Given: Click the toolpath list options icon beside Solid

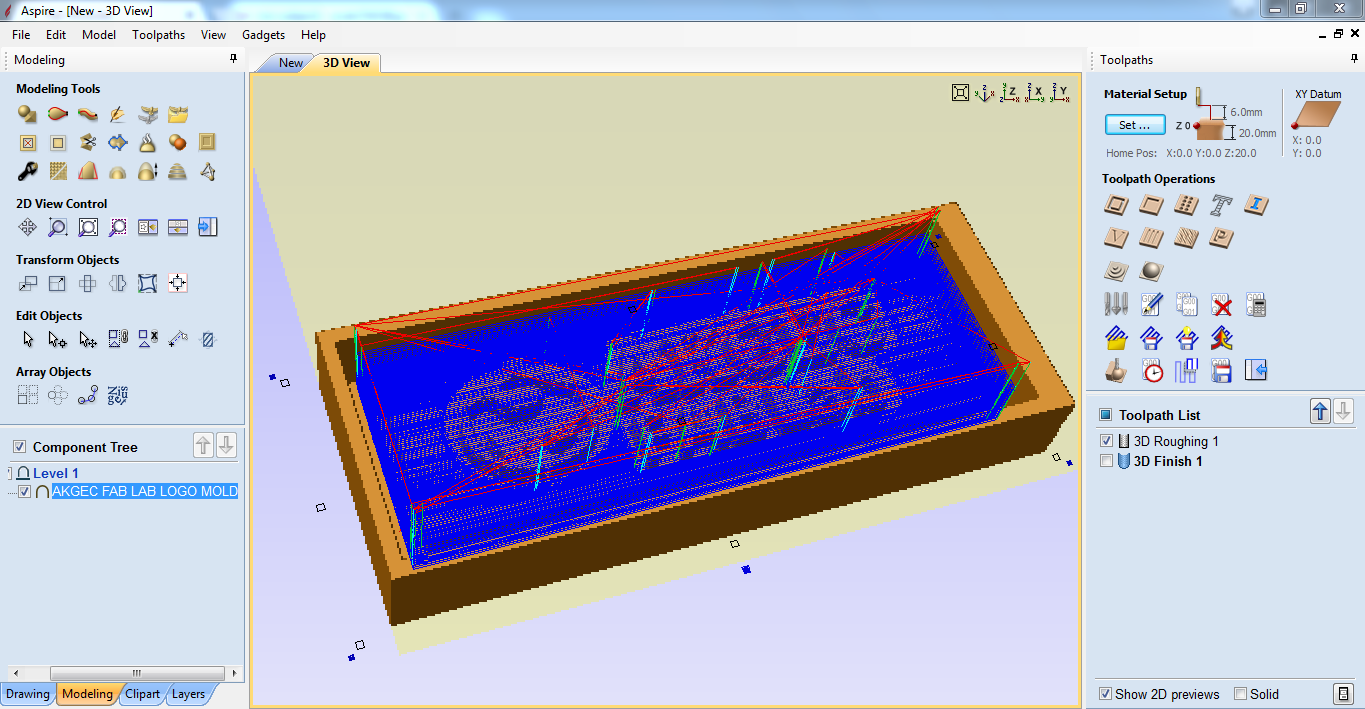Looking at the screenshot, I should click(x=1343, y=694).
